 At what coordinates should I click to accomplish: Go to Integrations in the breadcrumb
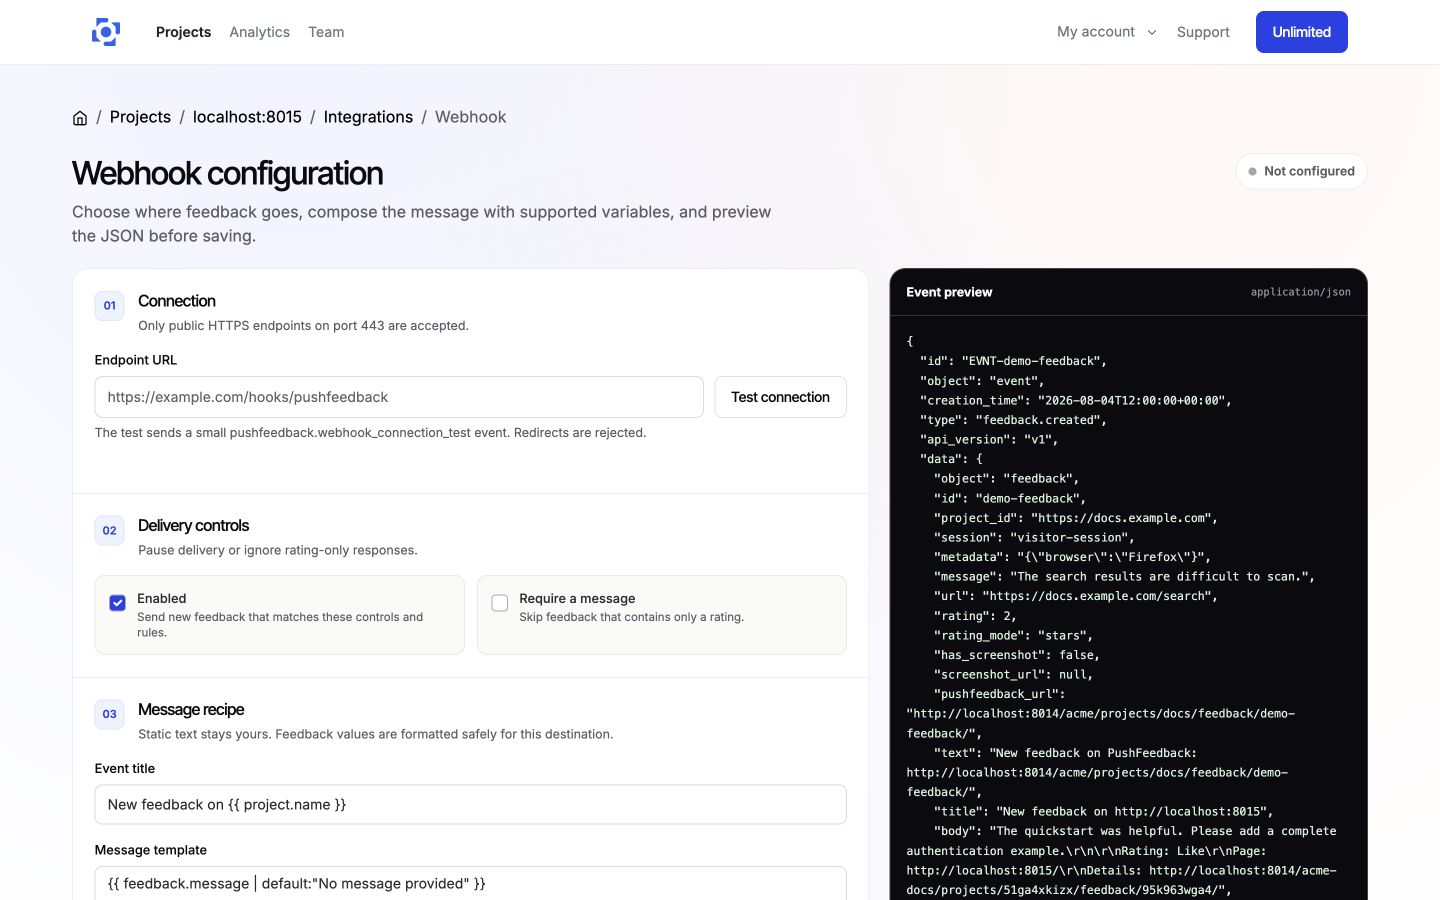click(368, 117)
